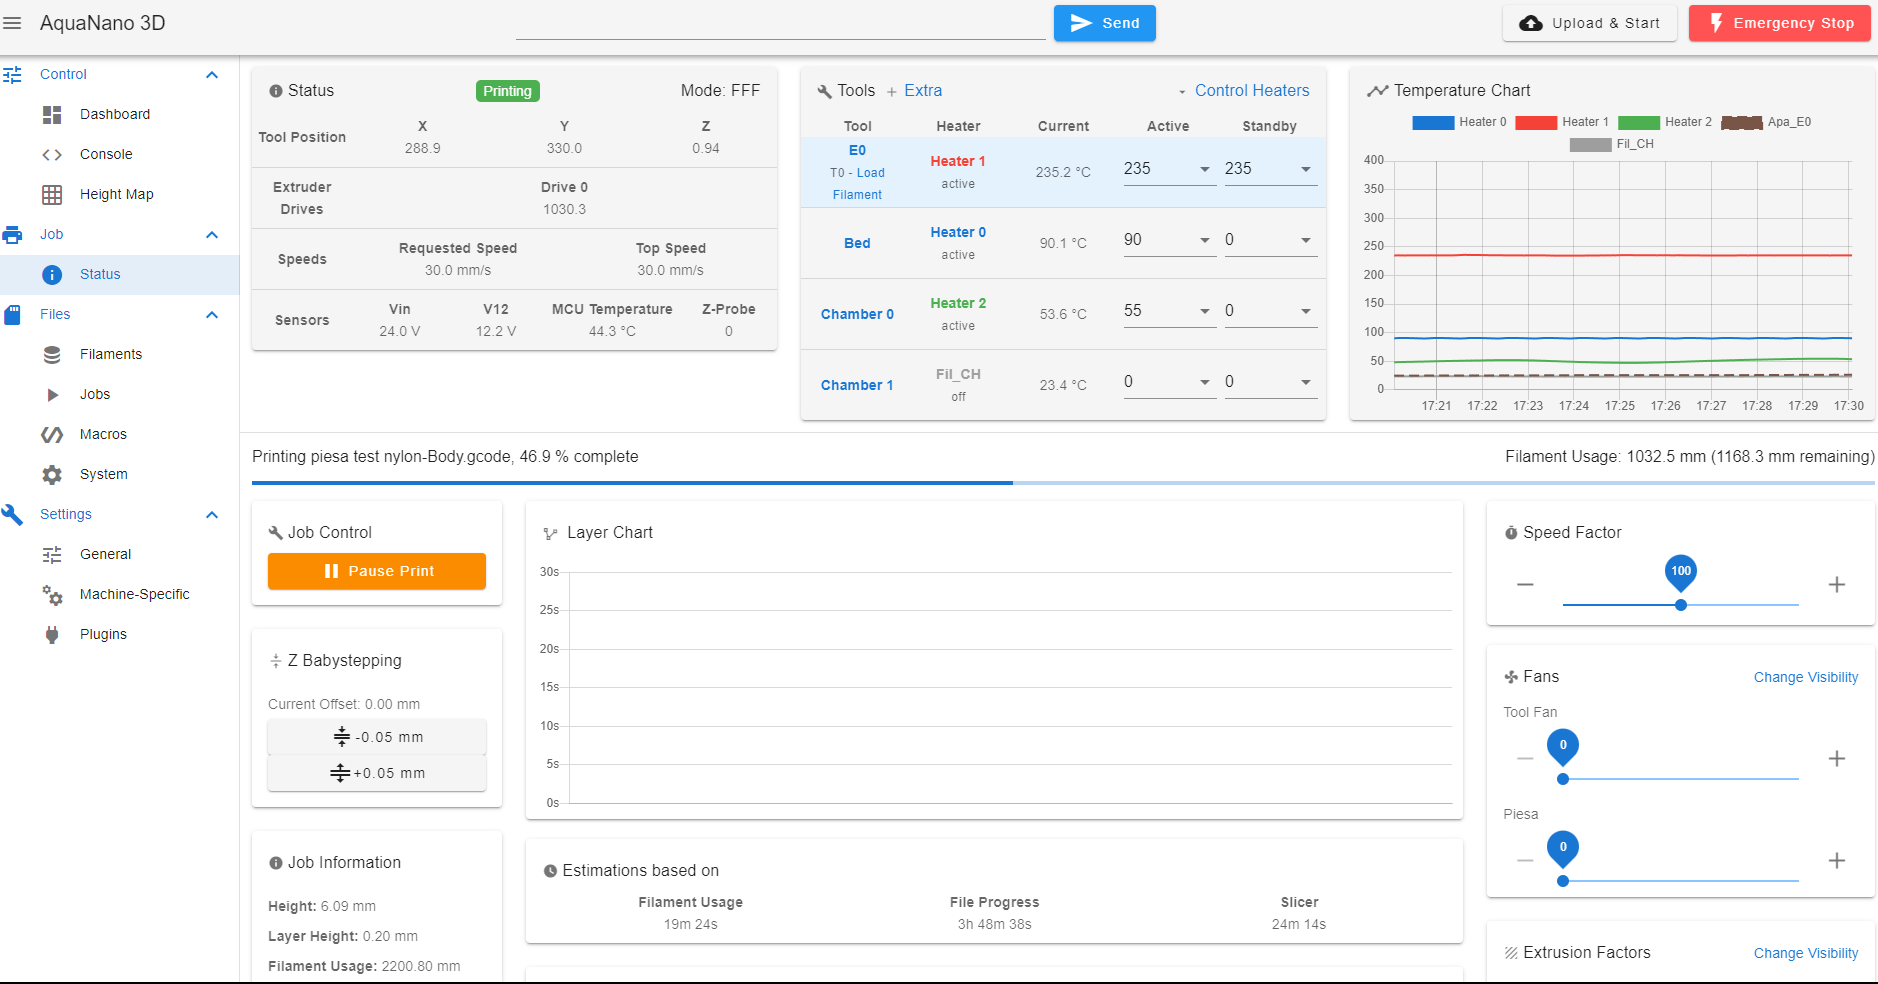
Task: Babystep Z by -0.05 mm
Action: pyautogui.click(x=377, y=737)
